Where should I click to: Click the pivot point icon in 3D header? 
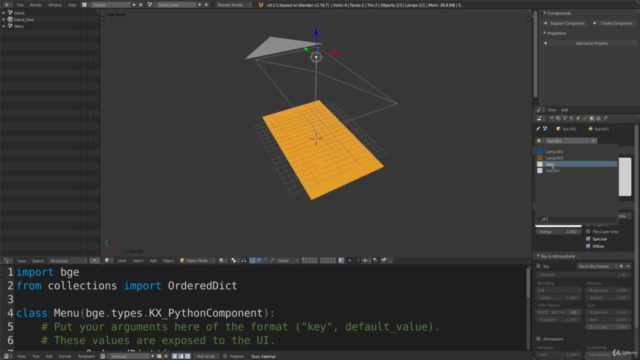pos(233,260)
